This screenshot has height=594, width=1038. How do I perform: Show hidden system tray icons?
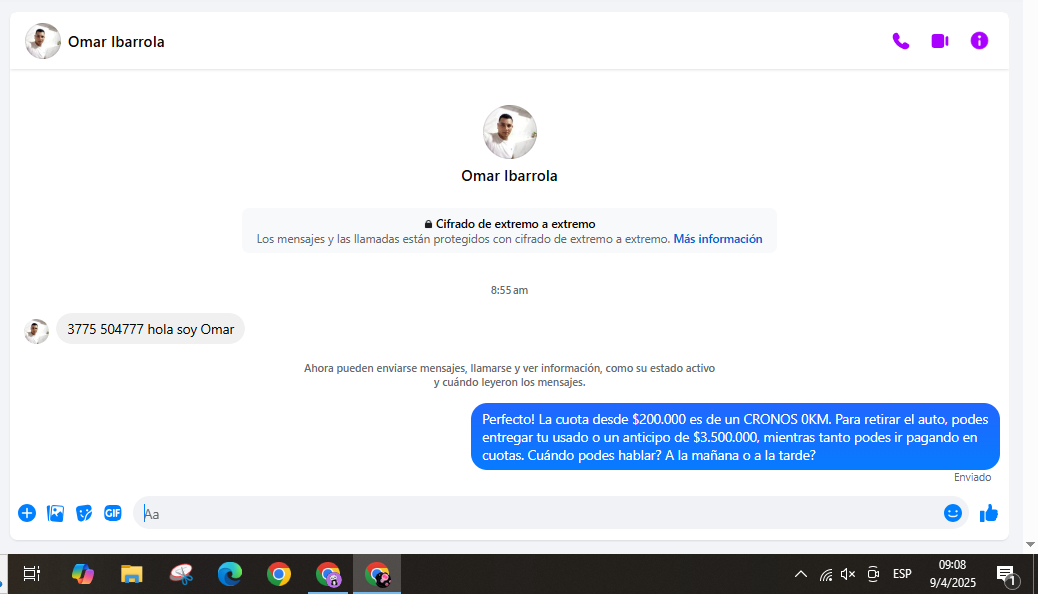pos(801,574)
